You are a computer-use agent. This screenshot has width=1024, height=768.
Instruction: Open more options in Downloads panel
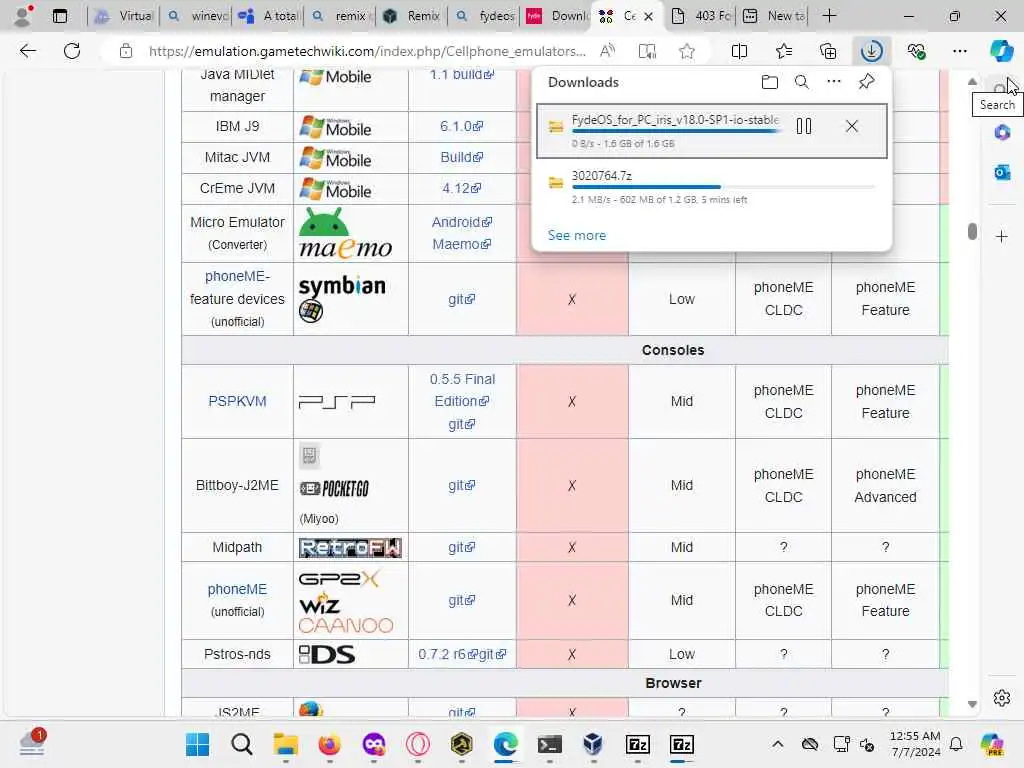pos(834,82)
